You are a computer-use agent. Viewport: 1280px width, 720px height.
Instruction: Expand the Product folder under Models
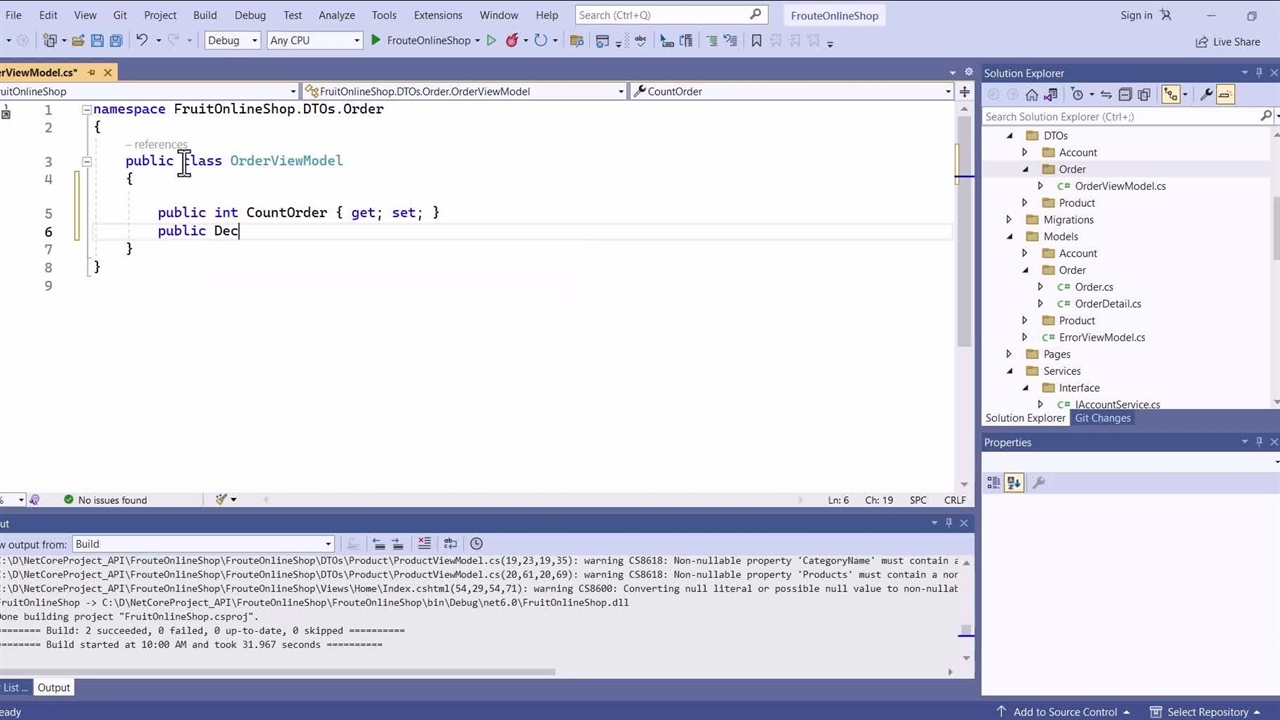pyautogui.click(x=1024, y=321)
